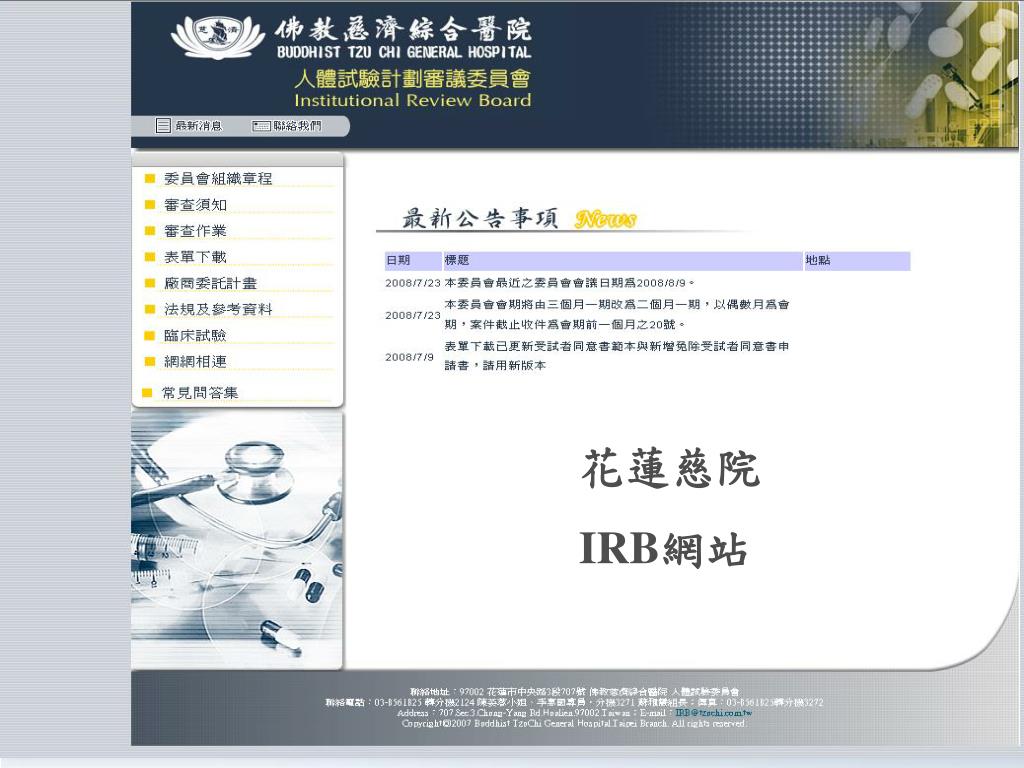Image resolution: width=1024 pixels, height=768 pixels.
Task: Select 廠商委託計畫 in the sidebar
Action: (210, 283)
